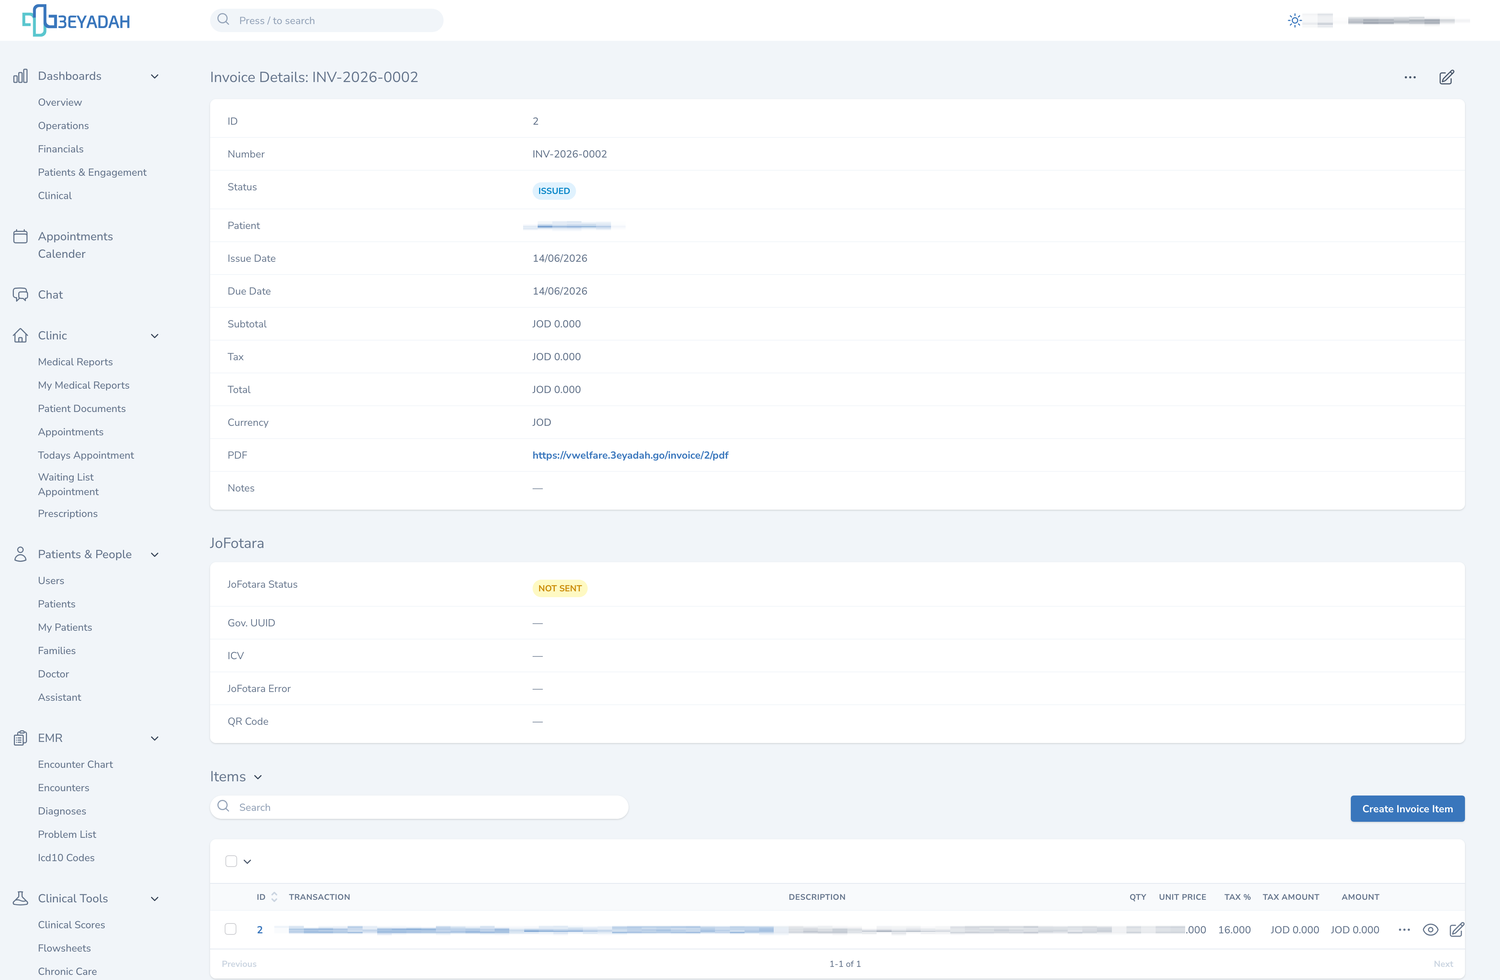Open the user account menu at top right
The image size is (1500, 980).
click(x=1408, y=20)
